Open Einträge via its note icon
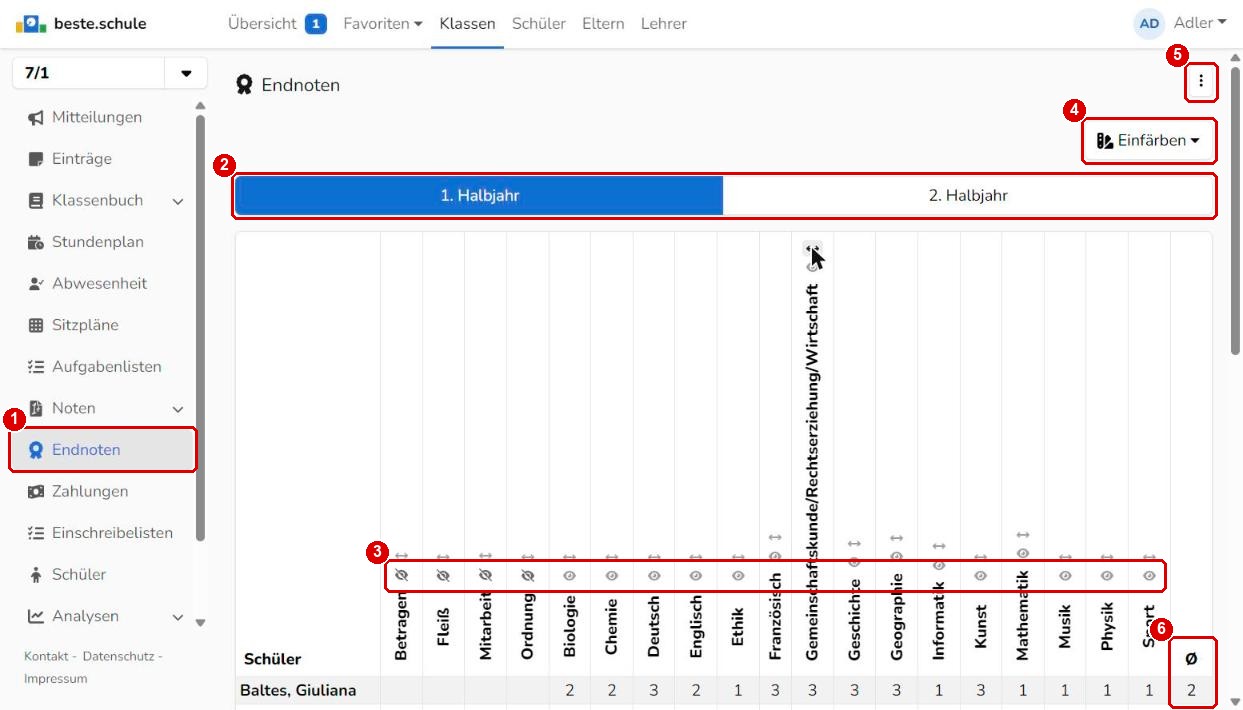The width and height of the screenshot is (1243, 710). point(36,159)
